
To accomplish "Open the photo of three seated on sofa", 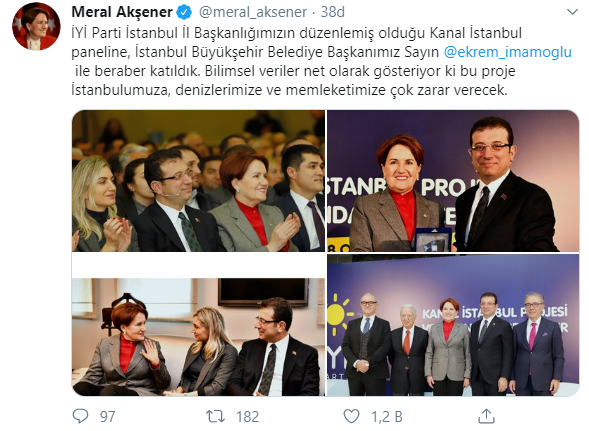I will point(198,337).
